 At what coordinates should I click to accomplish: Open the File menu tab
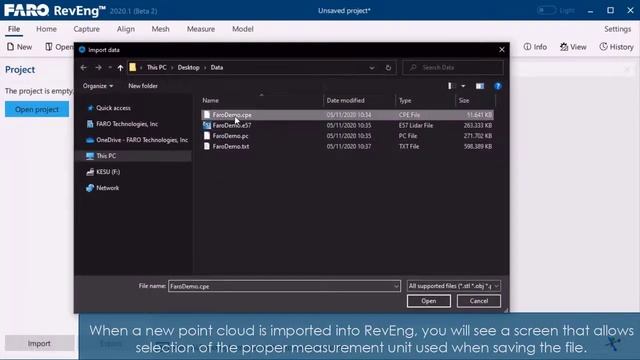(14, 29)
